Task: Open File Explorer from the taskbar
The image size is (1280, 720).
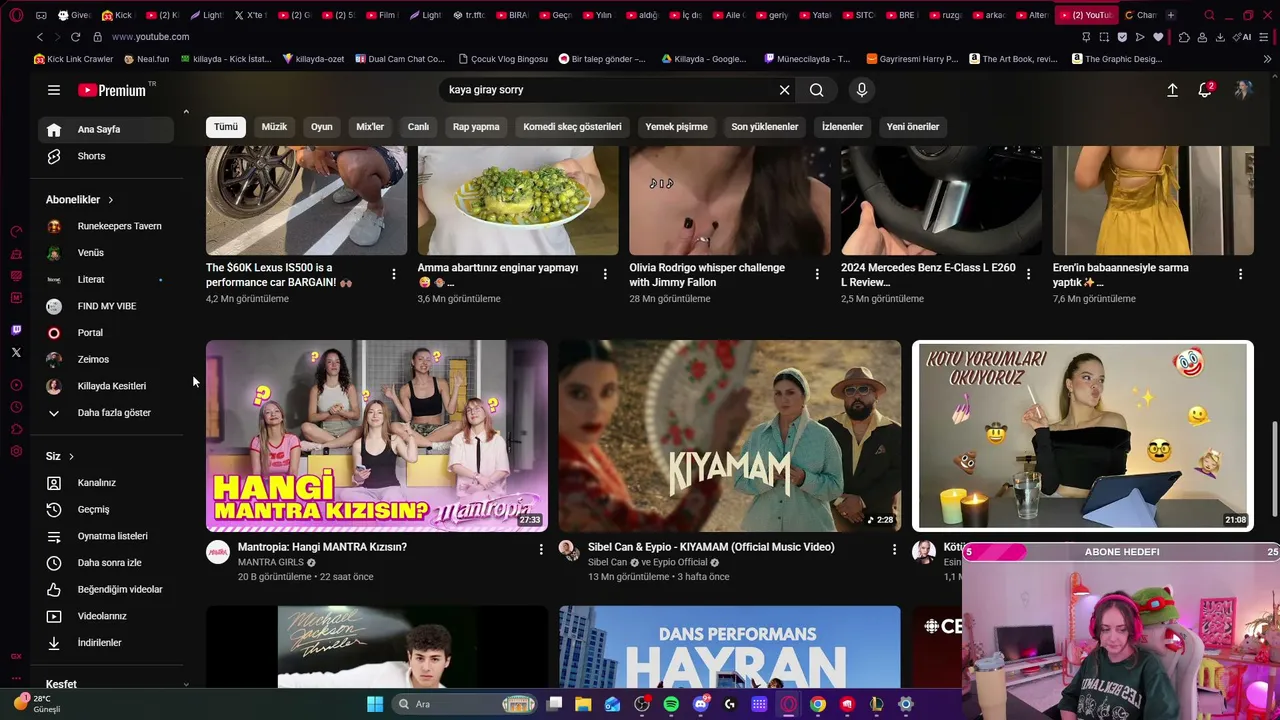Action: pos(583,704)
